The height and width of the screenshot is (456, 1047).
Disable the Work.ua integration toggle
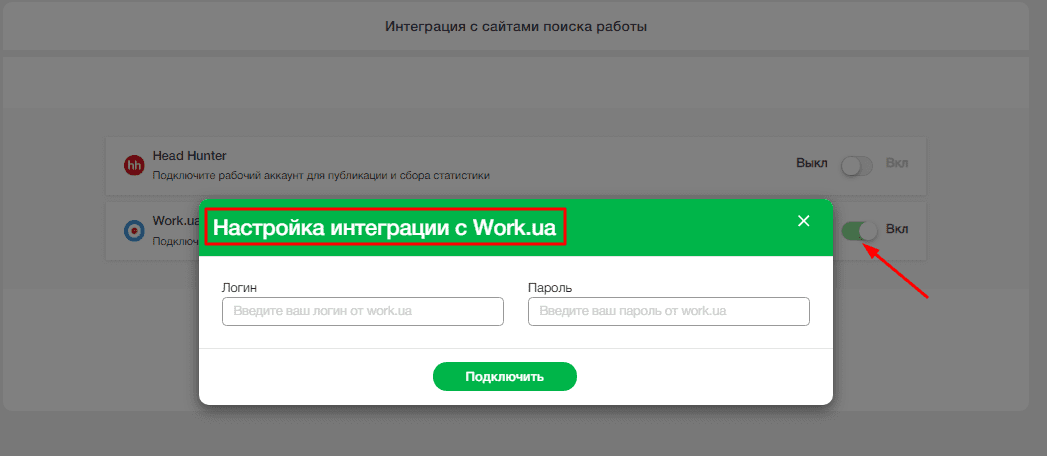coord(859,231)
